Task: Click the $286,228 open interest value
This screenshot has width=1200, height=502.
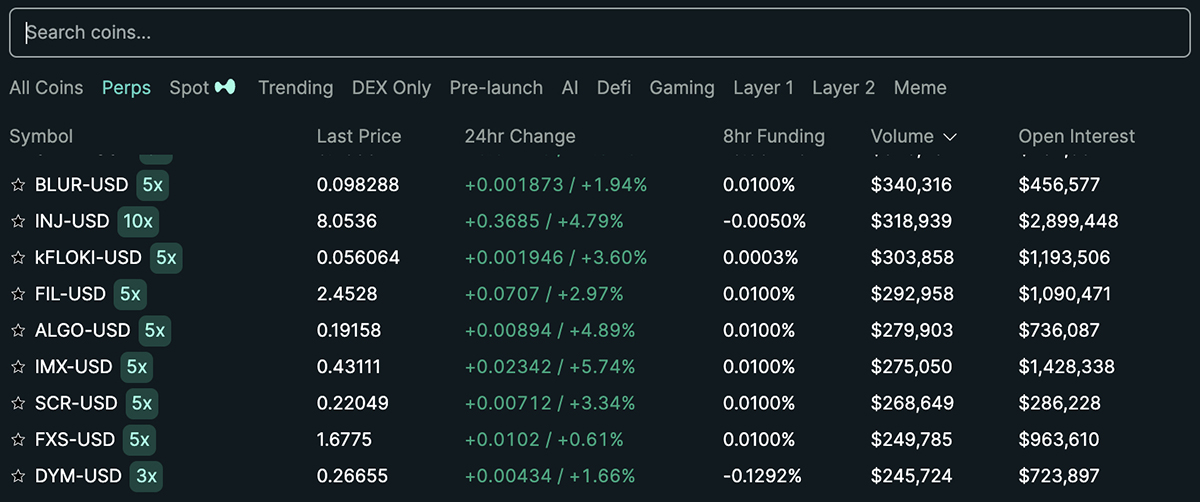Action: 1059,403
